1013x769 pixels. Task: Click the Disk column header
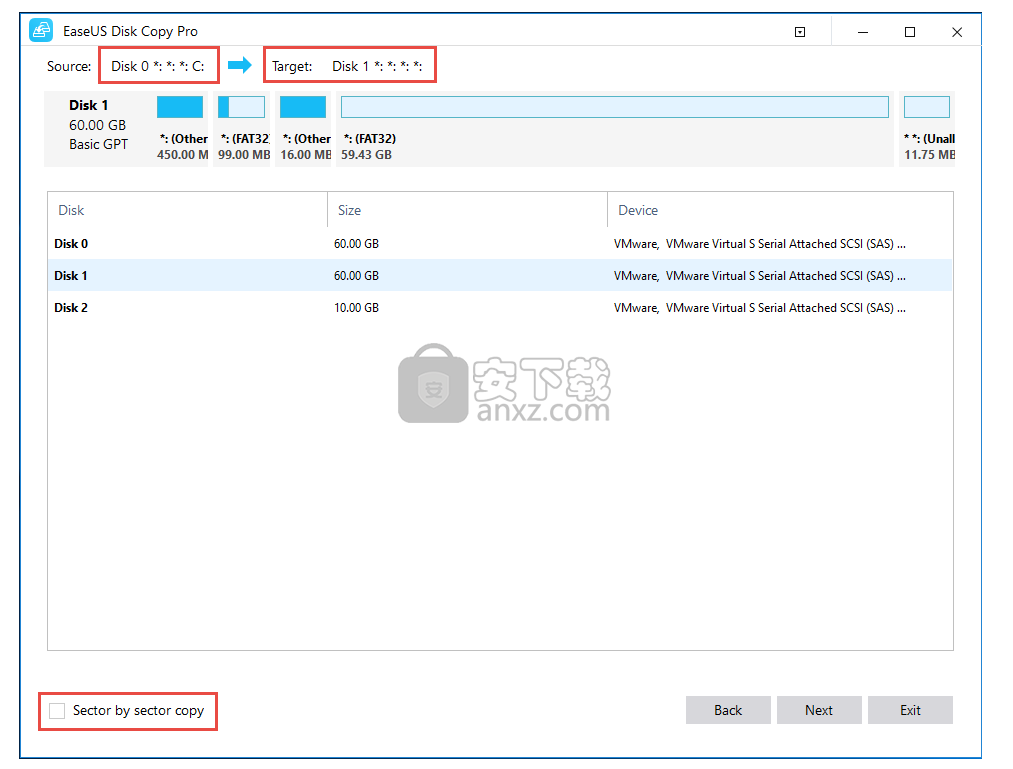187,210
